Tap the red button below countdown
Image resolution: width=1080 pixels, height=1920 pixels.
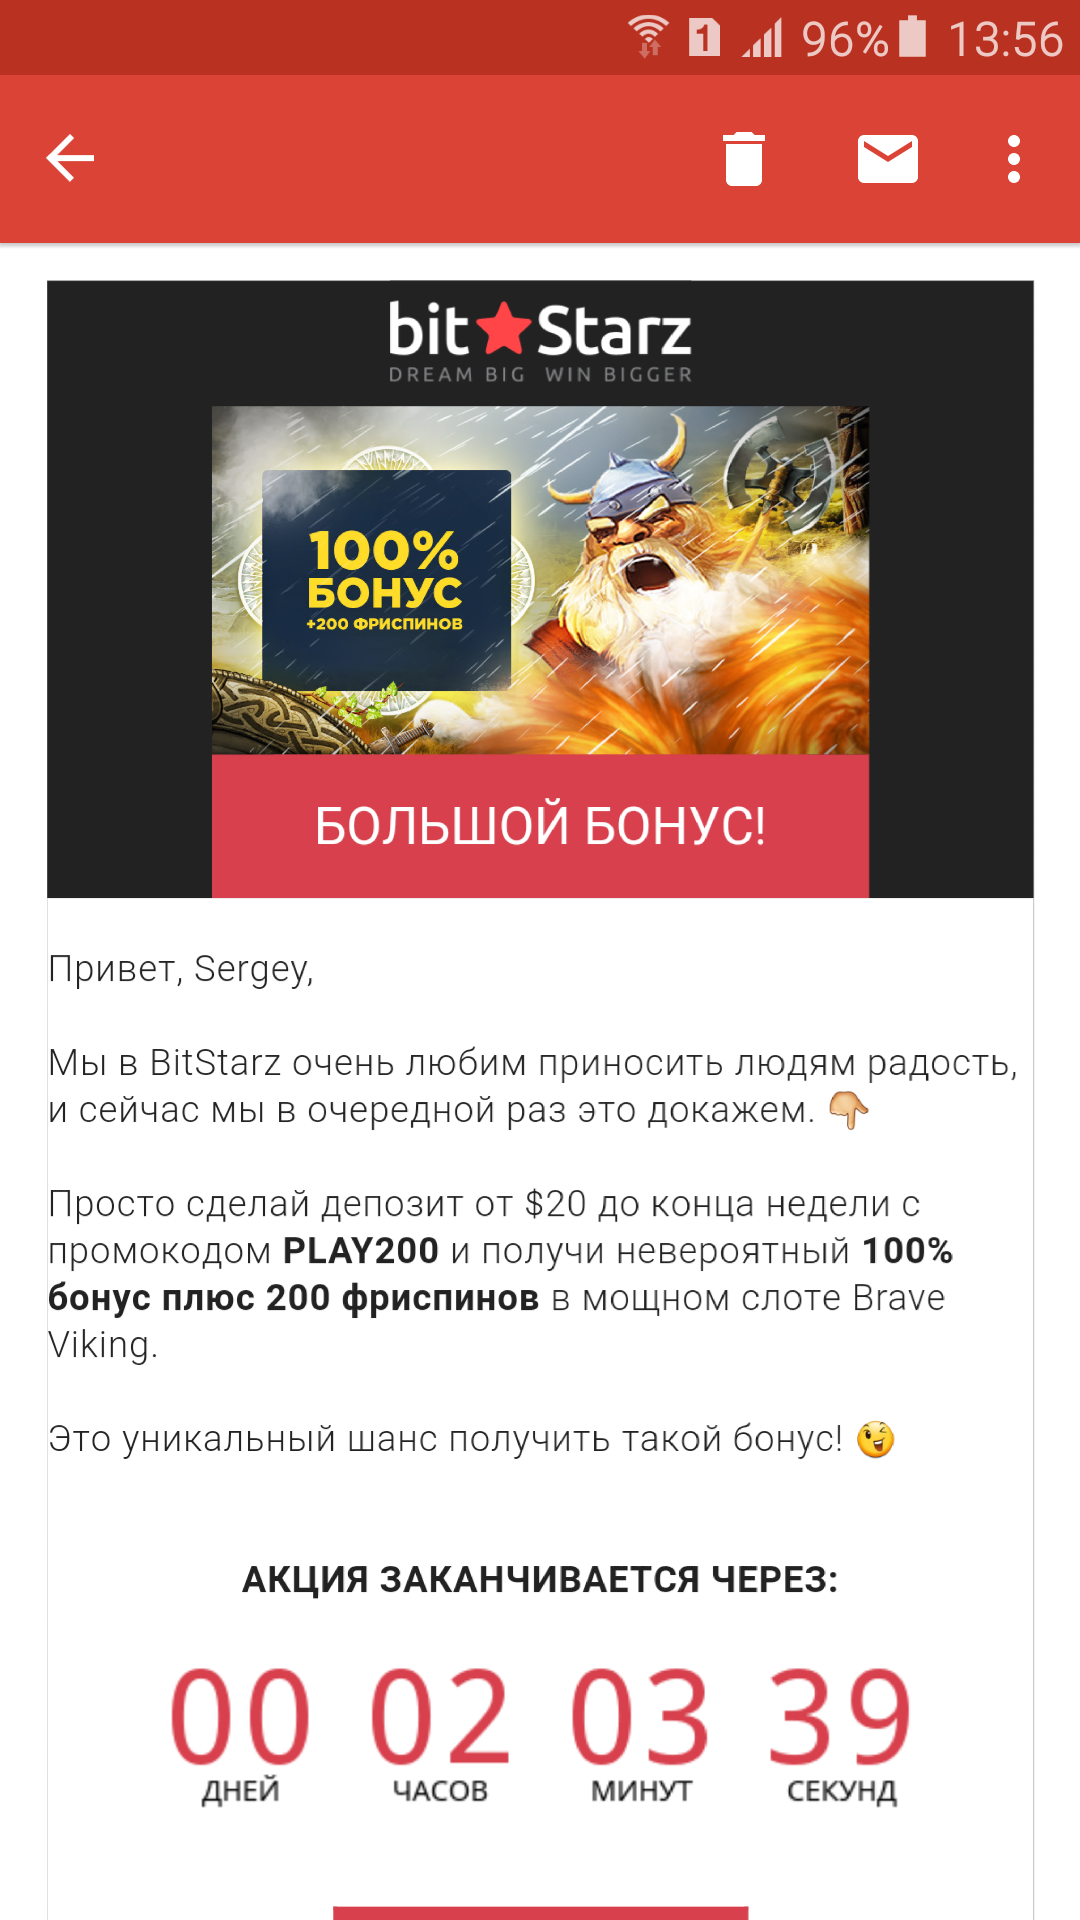point(540,1912)
